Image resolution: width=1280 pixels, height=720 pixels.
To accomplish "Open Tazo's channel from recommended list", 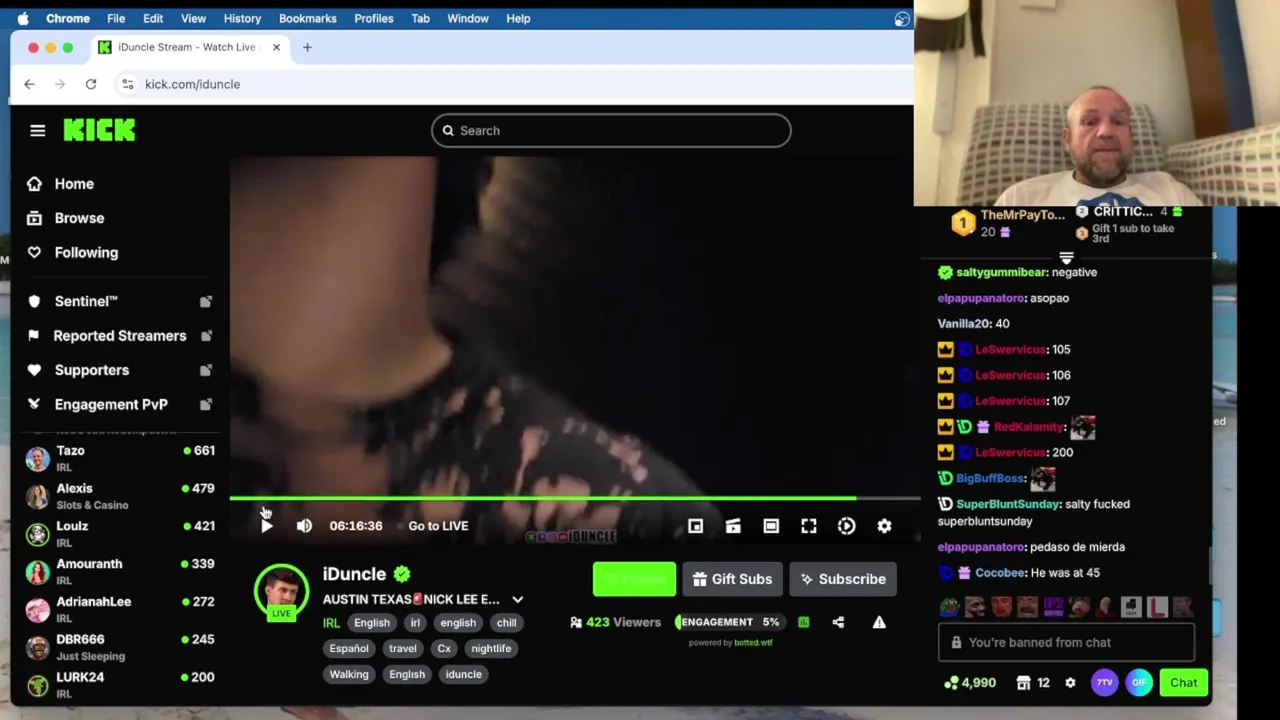I will tap(119, 458).
